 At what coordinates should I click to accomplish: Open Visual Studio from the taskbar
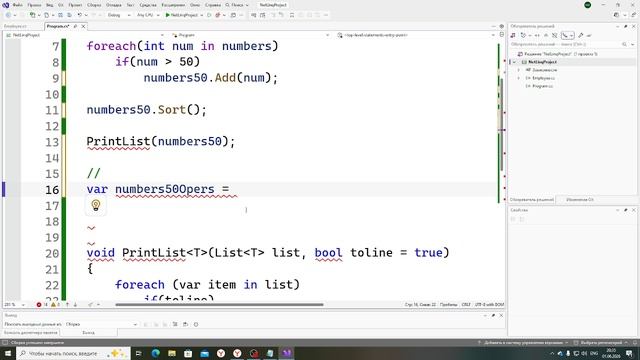[x=287, y=353]
